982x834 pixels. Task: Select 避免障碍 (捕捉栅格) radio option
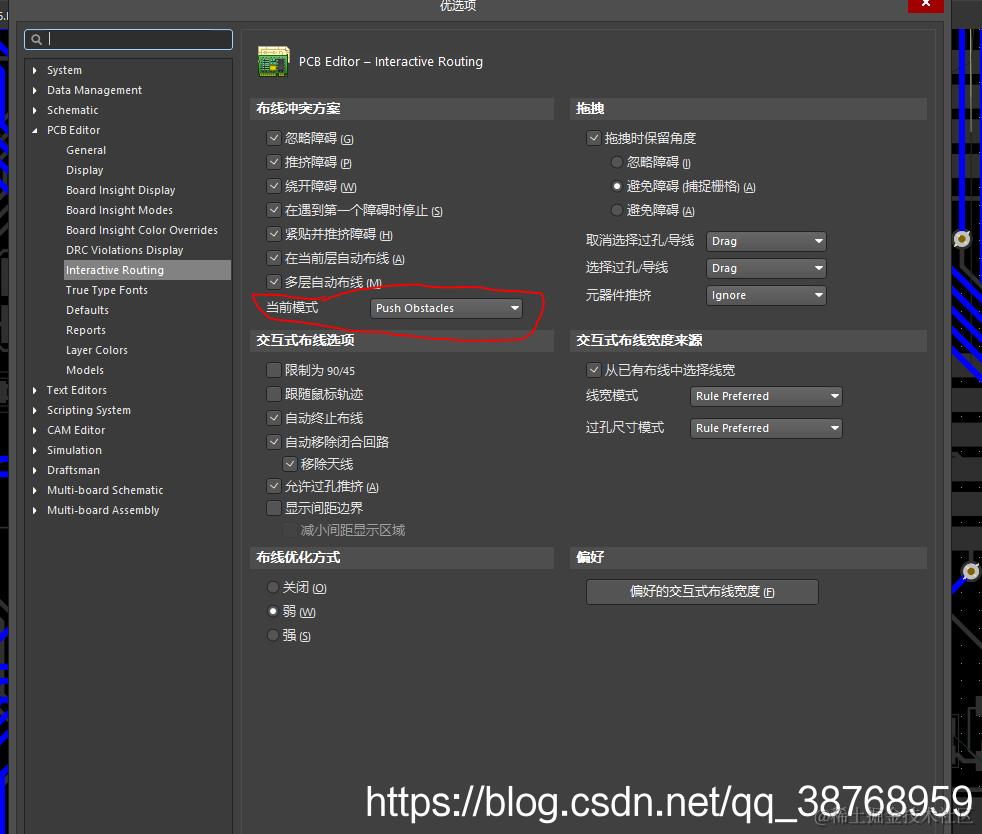point(617,186)
